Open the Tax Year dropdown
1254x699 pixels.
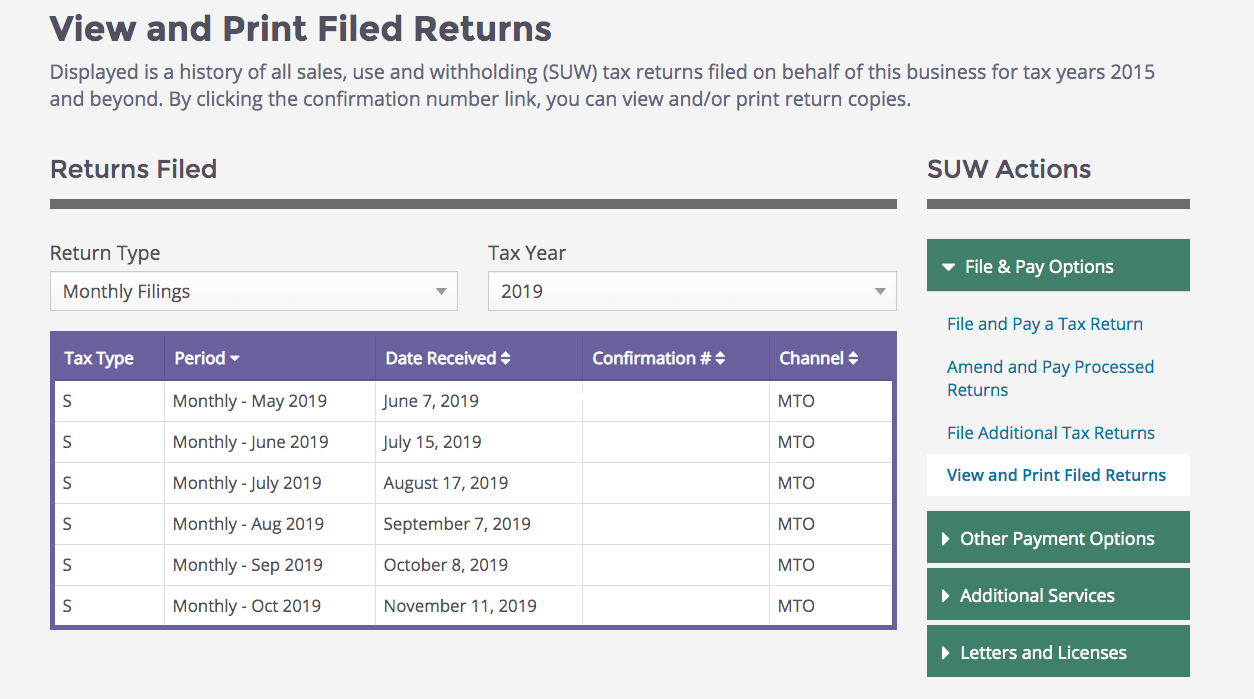pyautogui.click(x=692, y=292)
